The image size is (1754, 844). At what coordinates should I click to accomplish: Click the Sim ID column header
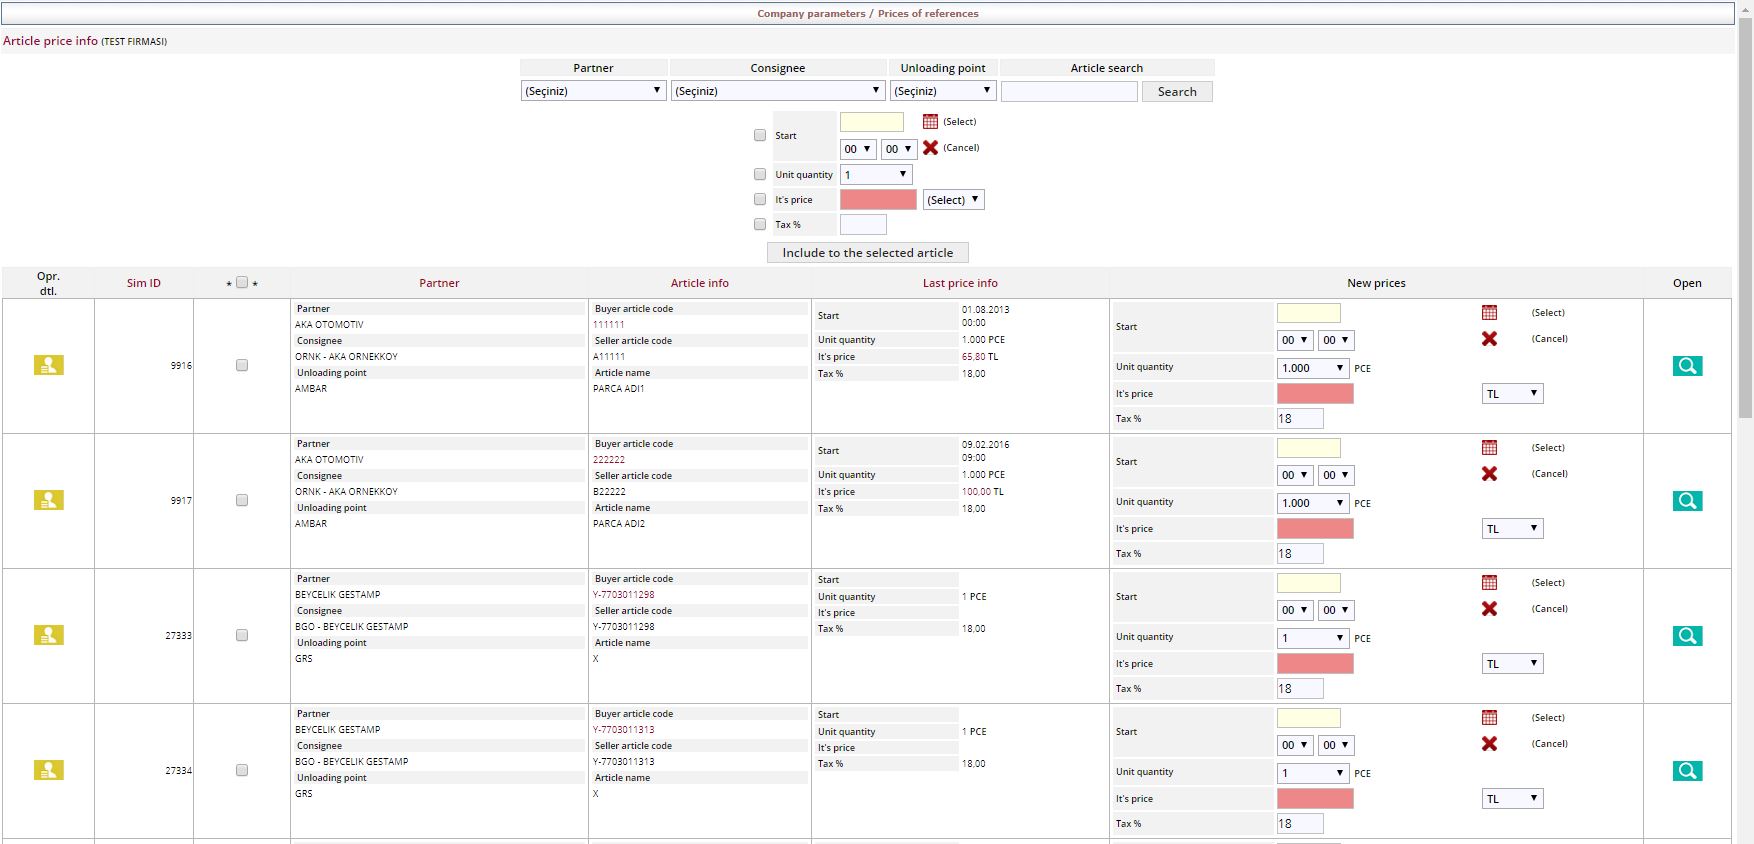pos(143,283)
